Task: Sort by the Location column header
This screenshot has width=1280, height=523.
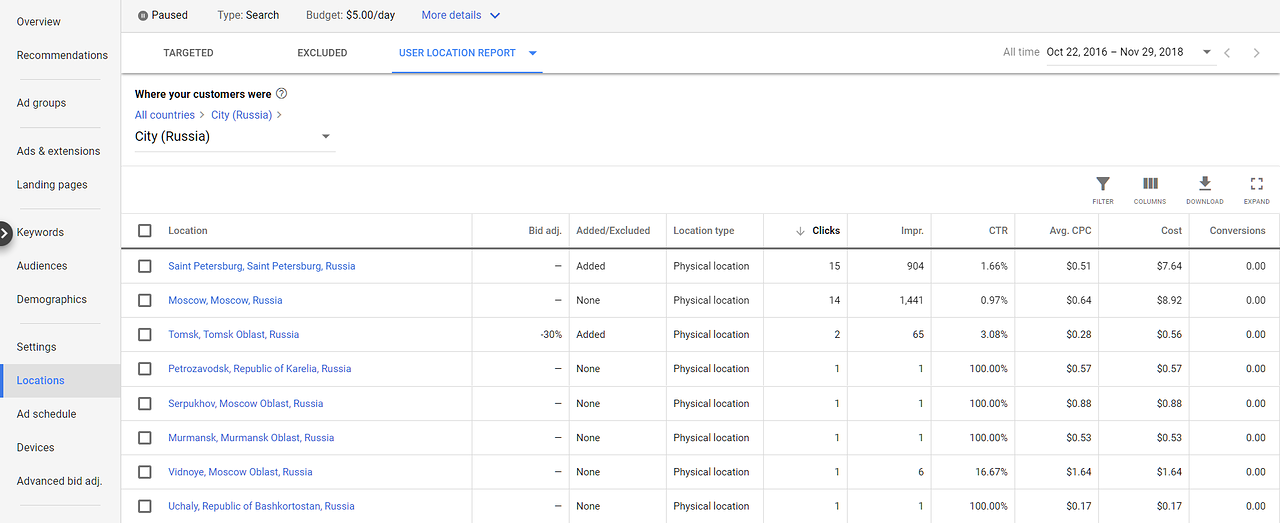Action: pyautogui.click(x=188, y=231)
